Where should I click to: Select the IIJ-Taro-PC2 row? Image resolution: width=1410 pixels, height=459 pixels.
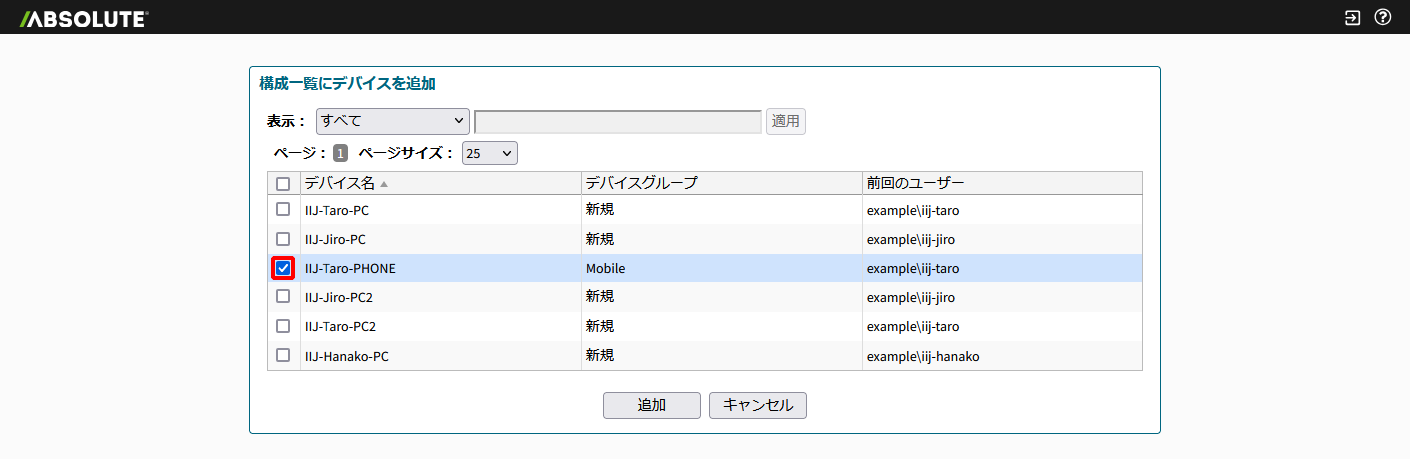[705, 326]
